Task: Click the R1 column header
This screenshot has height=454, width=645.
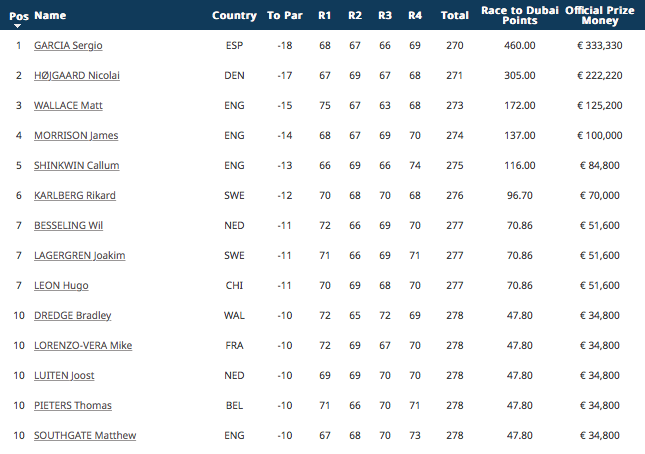Action: click(x=325, y=16)
